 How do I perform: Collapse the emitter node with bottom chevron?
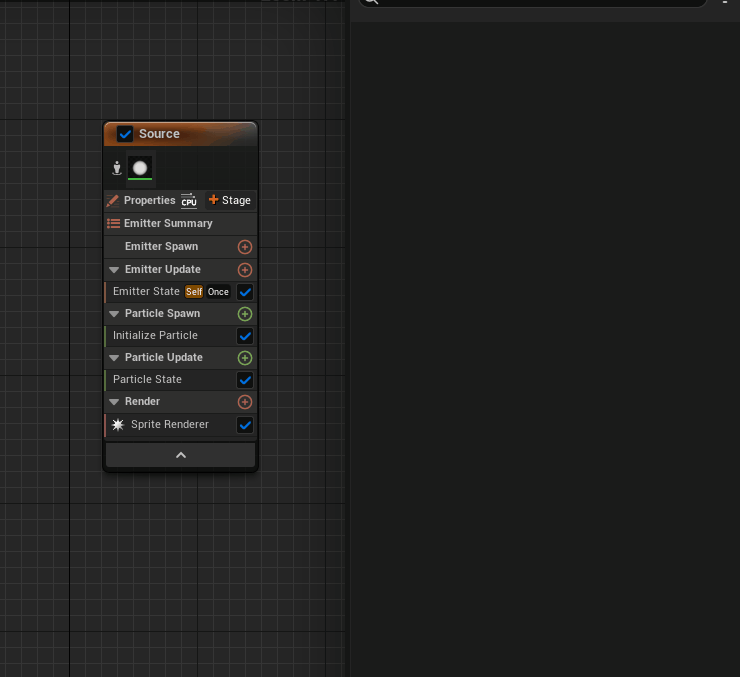click(180, 455)
